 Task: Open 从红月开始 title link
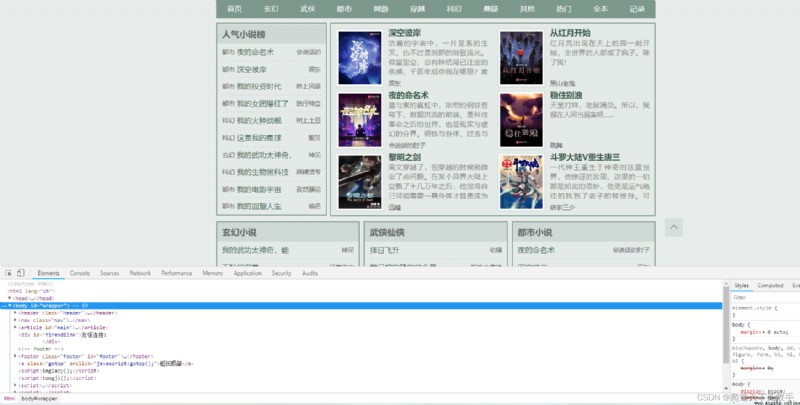point(570,33)
